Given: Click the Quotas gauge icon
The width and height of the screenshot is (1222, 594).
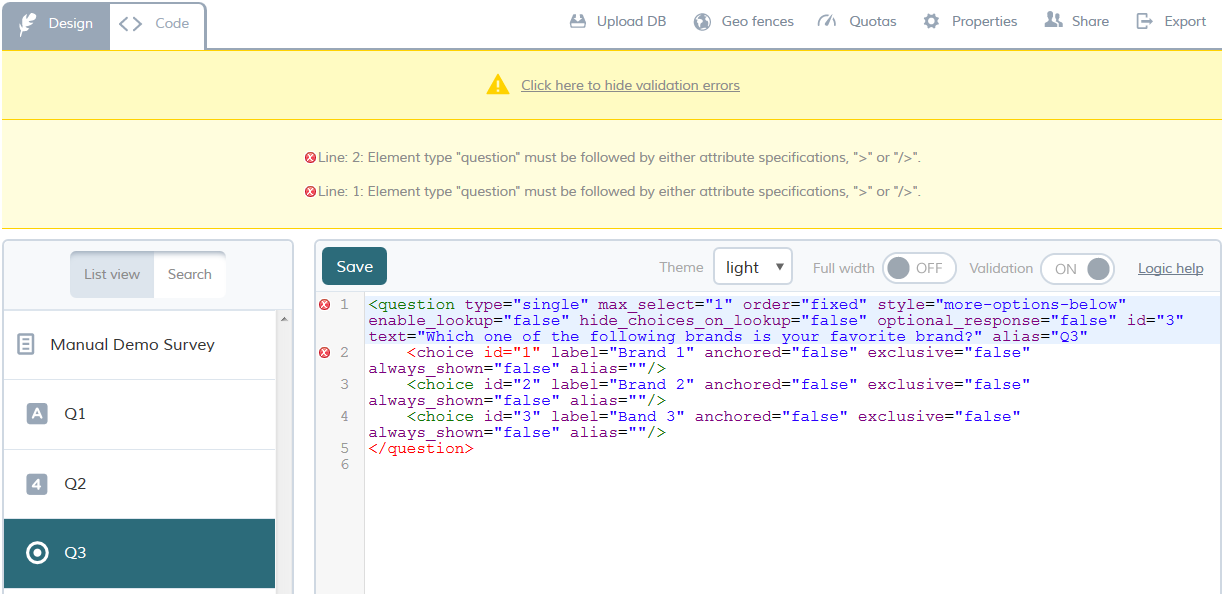Looking at the screenshot, I should (826, 21).
